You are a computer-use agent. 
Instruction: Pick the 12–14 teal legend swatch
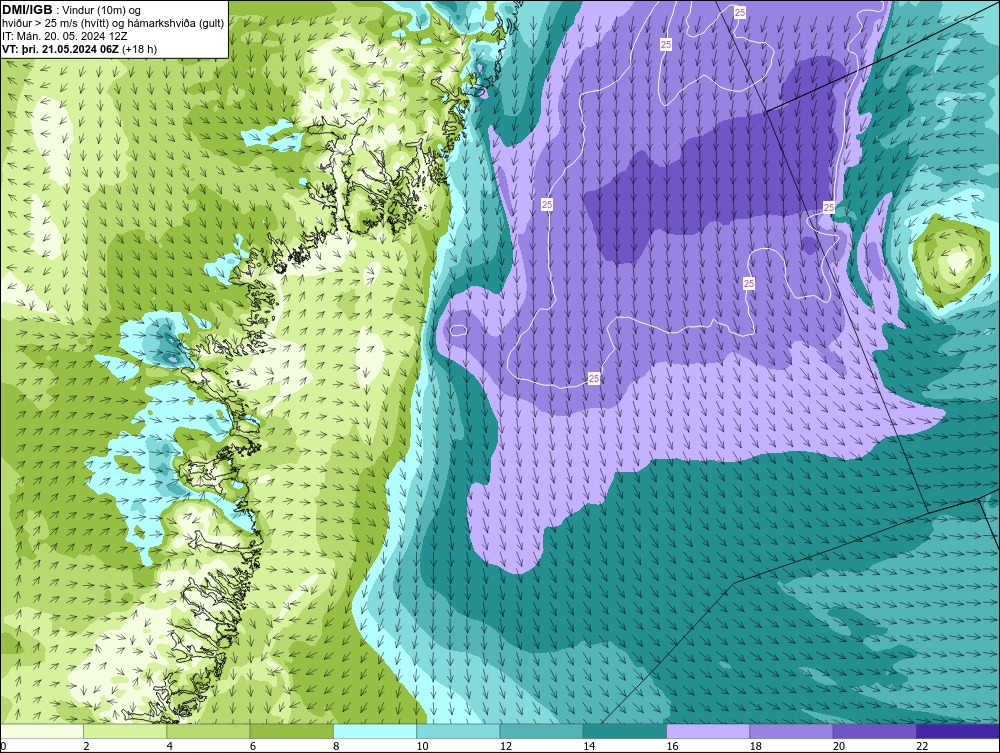[541, 731]
